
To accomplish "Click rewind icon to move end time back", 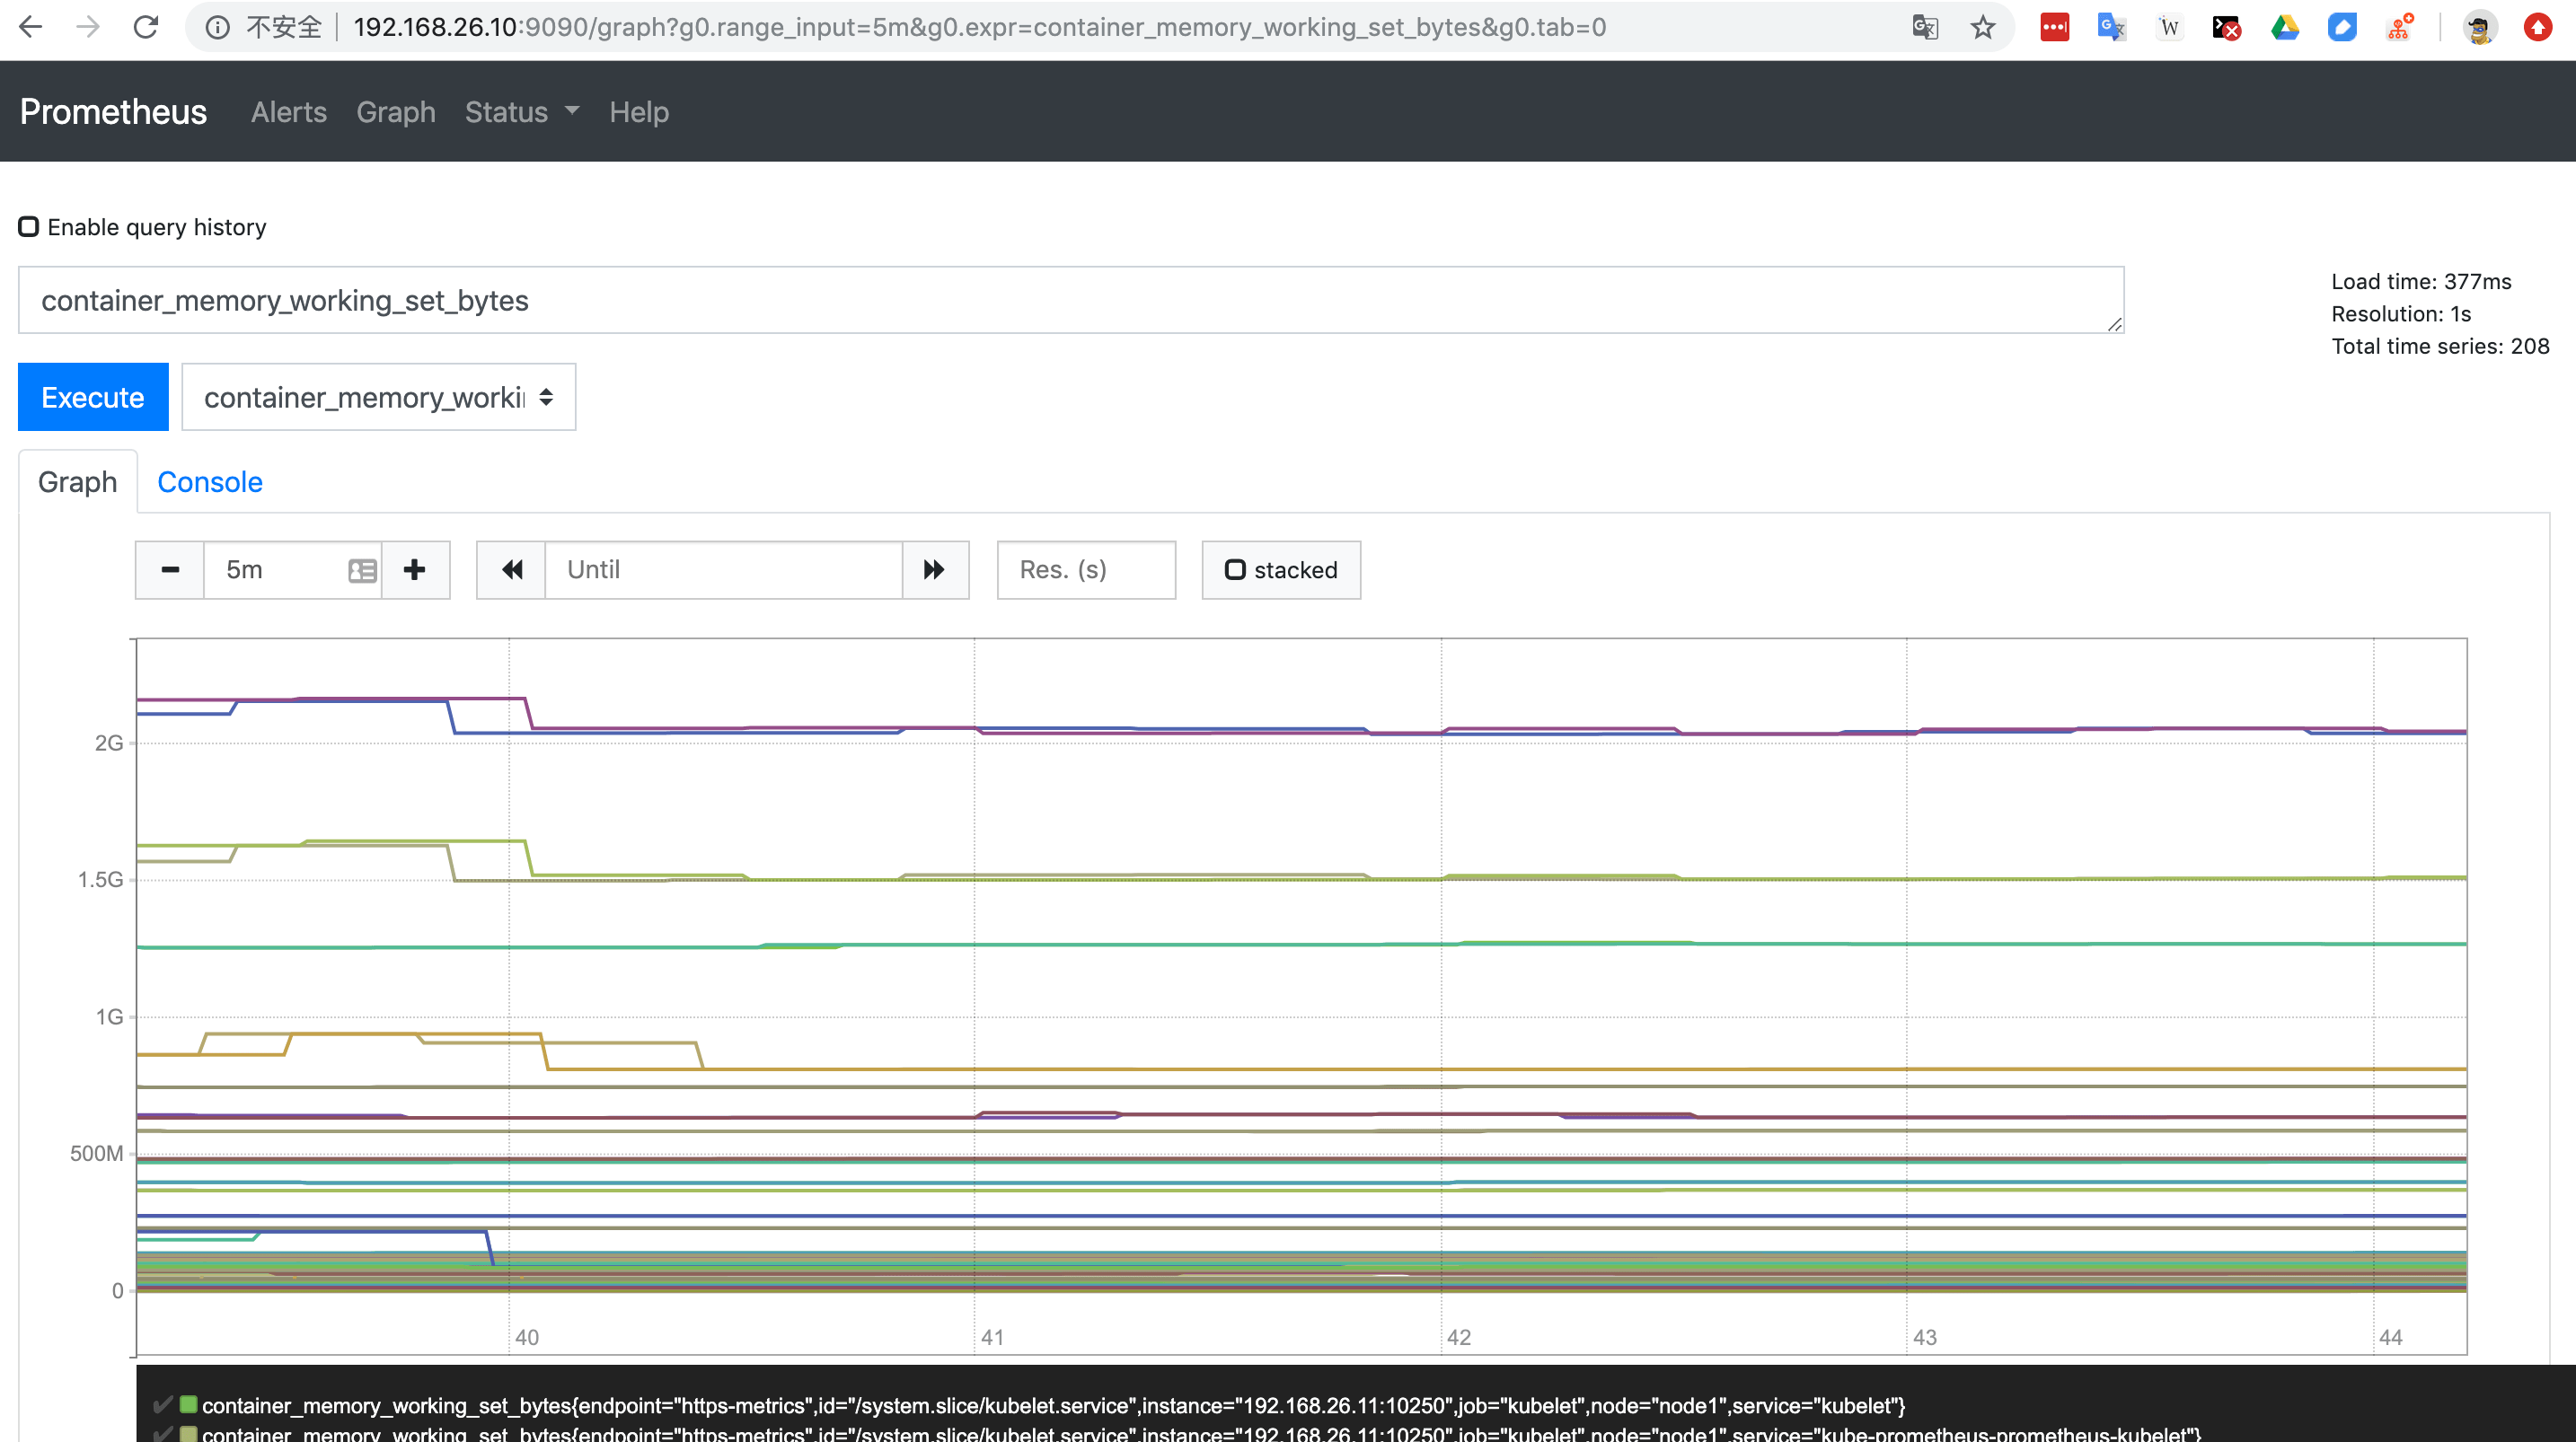I will coord(512,570).
